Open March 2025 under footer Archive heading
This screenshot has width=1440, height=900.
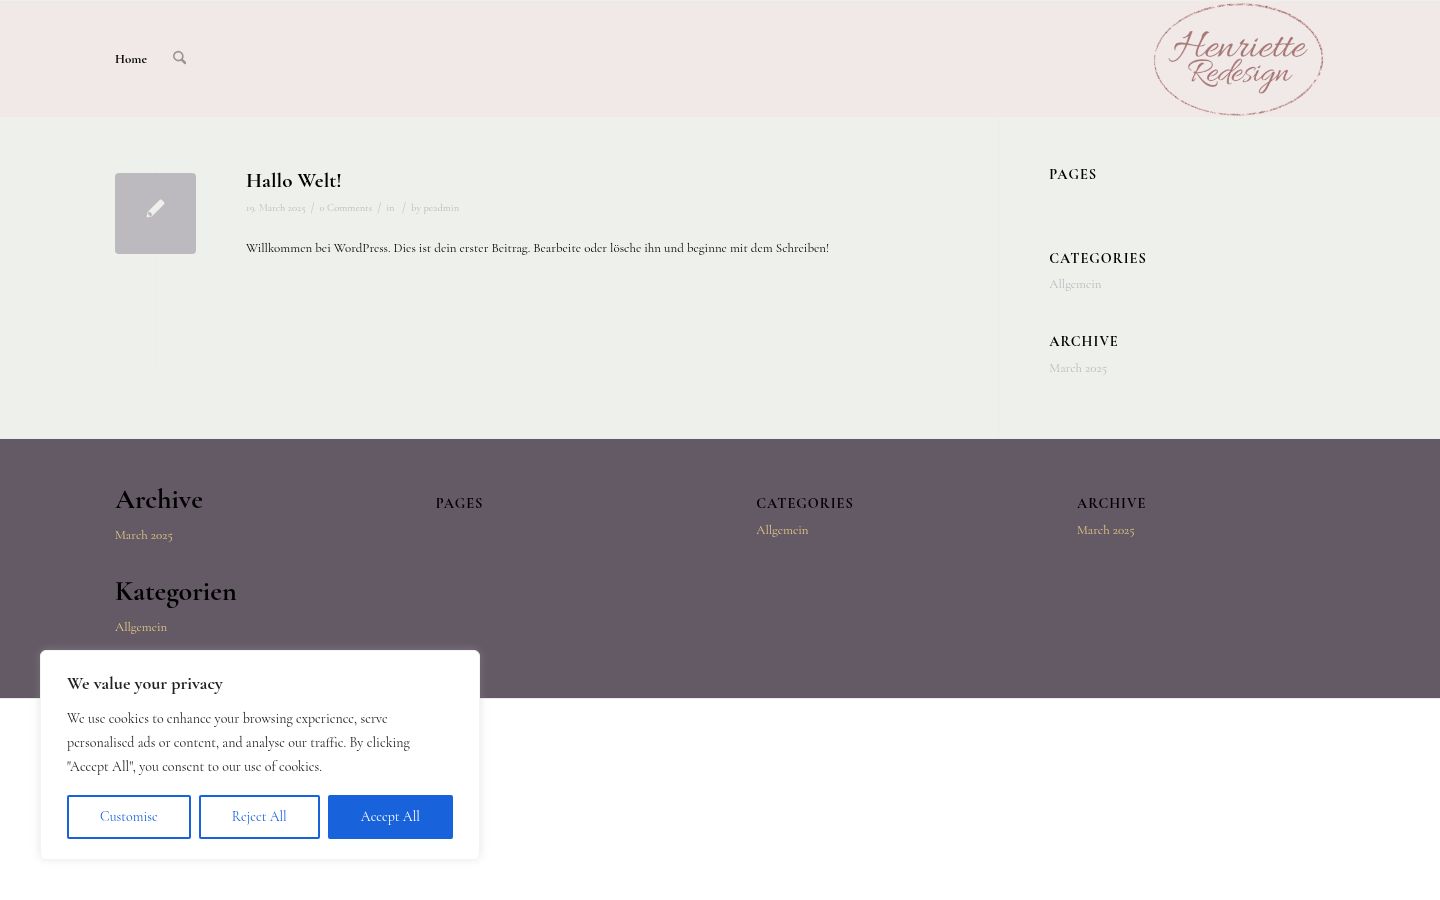click(x=144, y=535)
